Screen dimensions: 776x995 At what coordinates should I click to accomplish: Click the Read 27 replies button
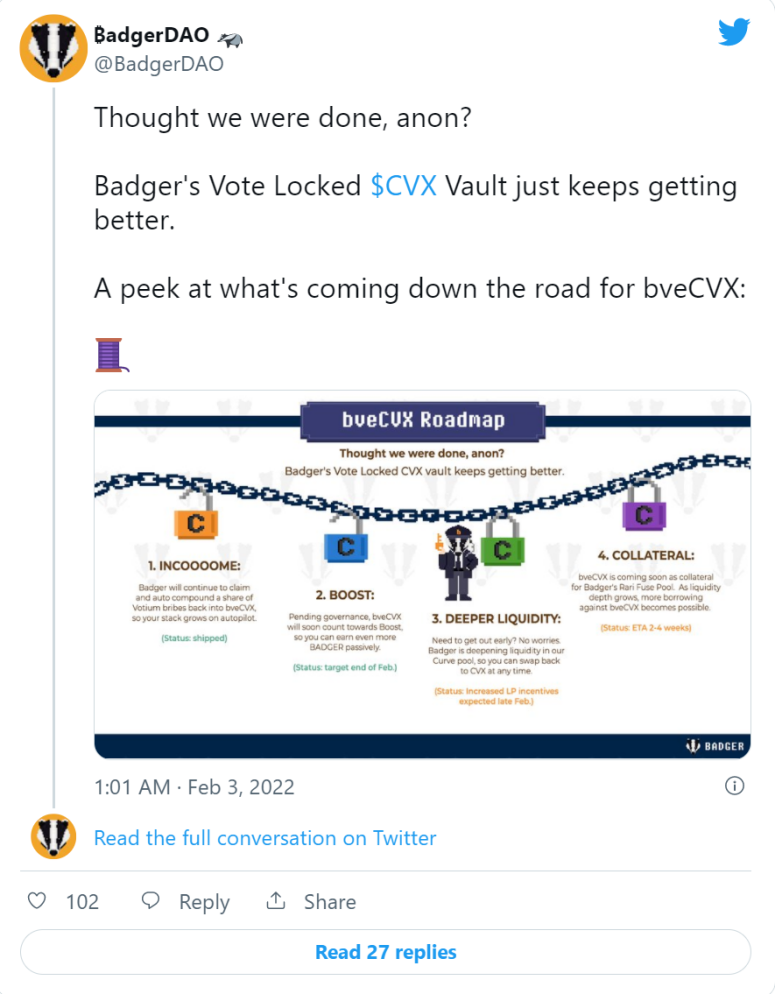pos(386,952)
